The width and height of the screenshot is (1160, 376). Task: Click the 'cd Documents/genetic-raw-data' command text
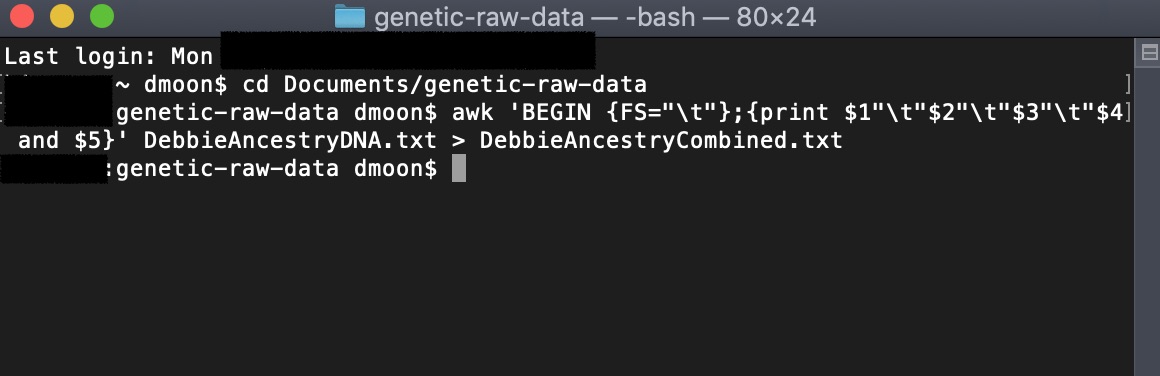coord(445,84)
